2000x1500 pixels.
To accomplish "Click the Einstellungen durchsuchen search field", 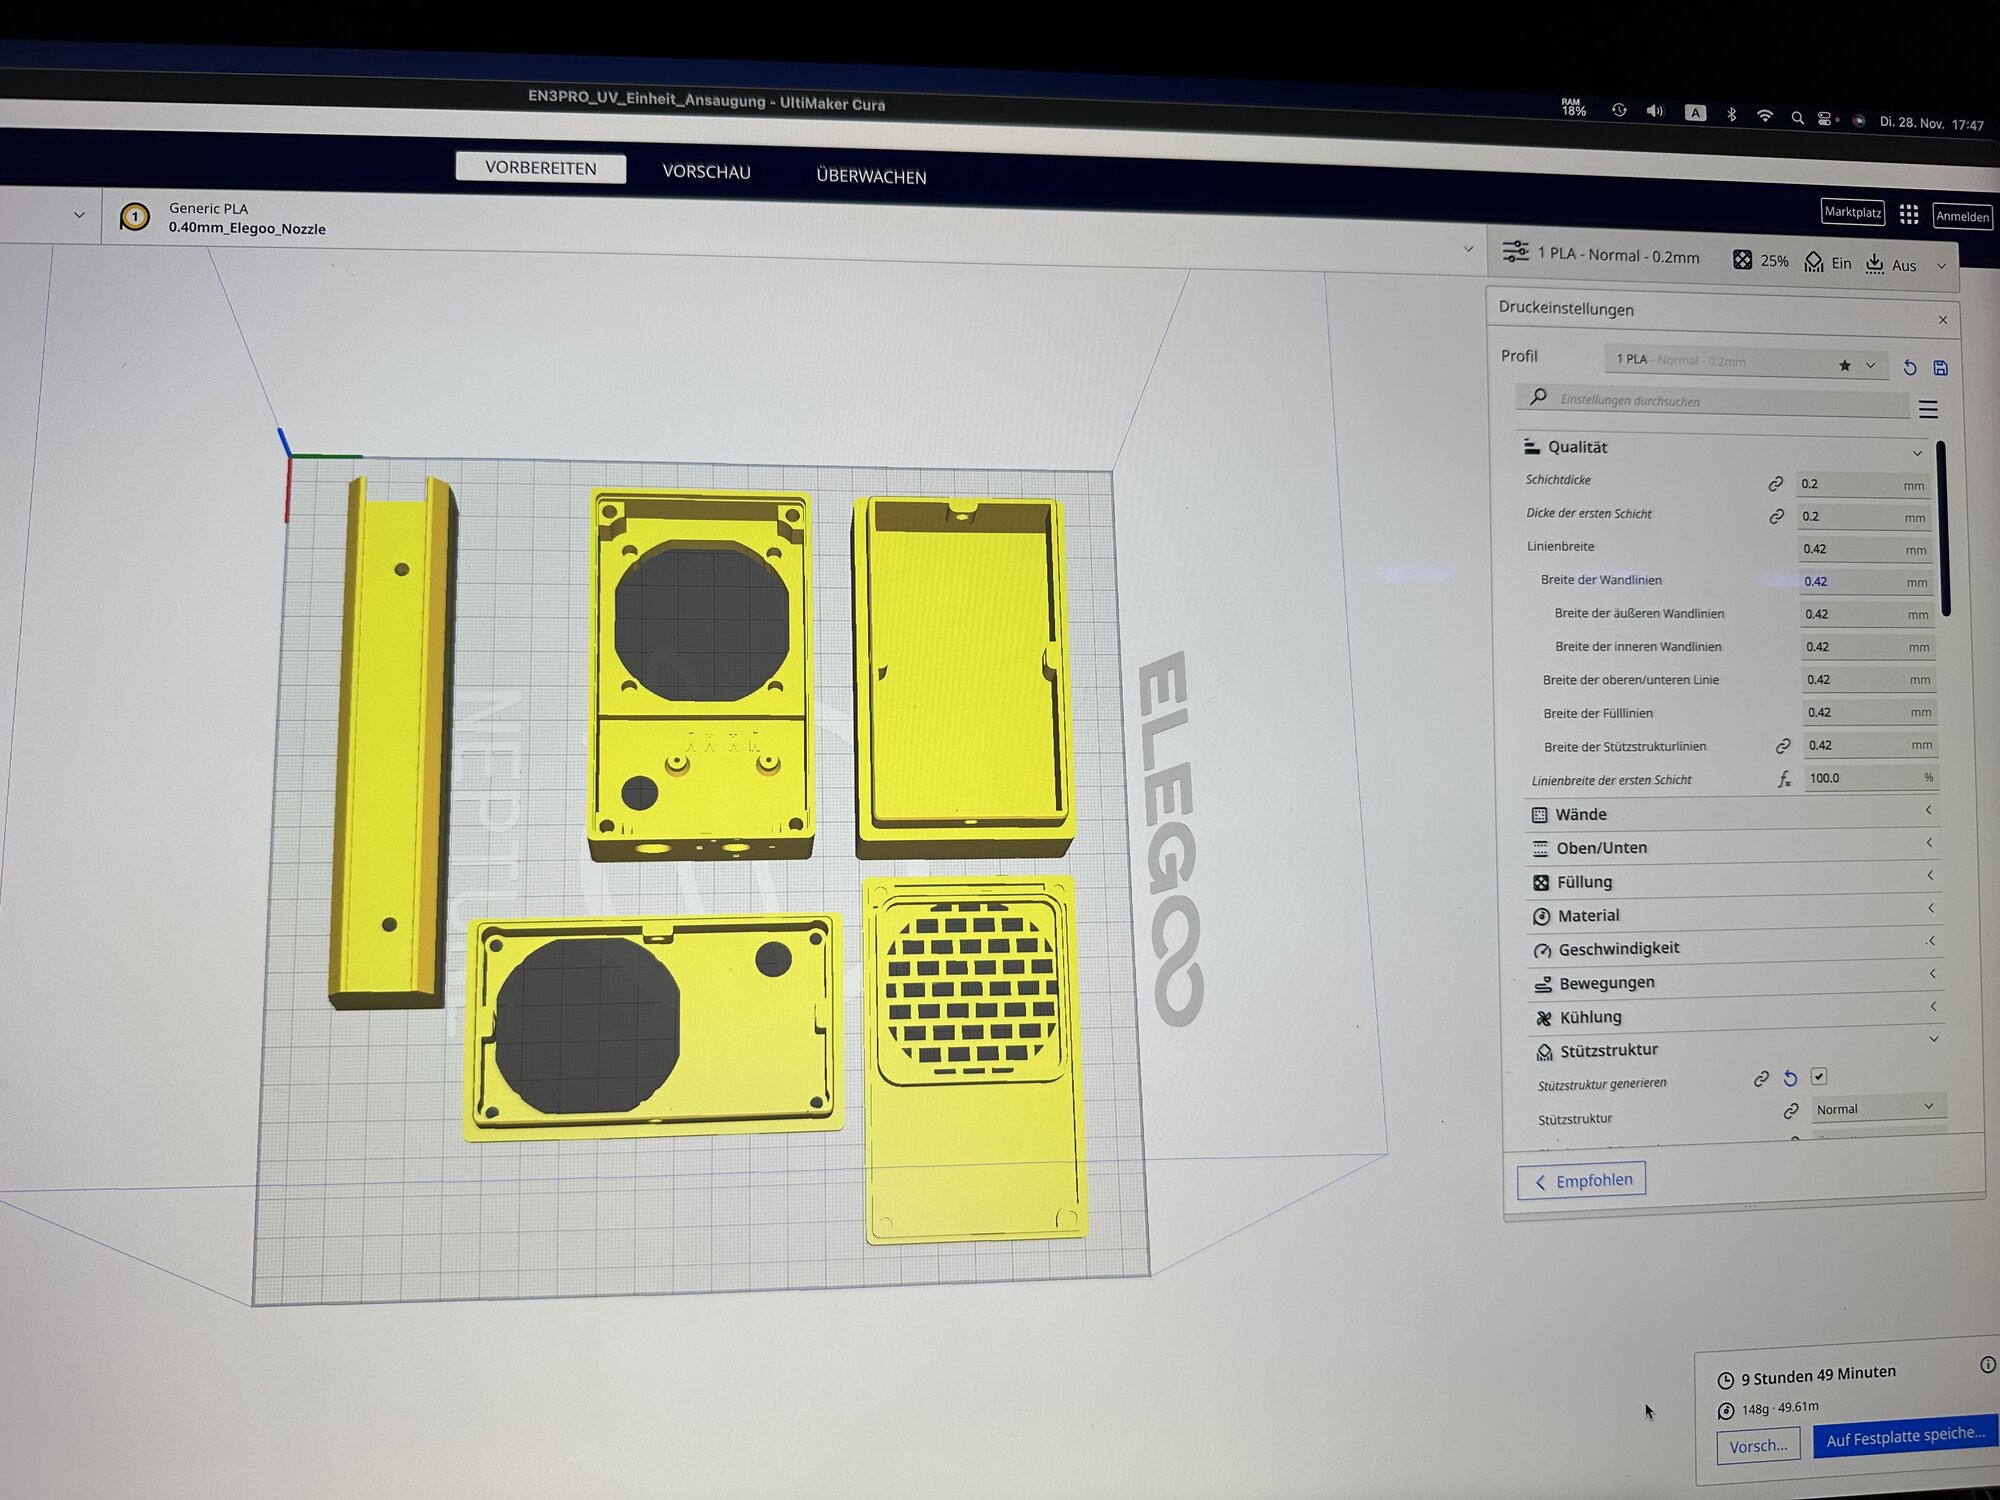I will point(1712,400).
